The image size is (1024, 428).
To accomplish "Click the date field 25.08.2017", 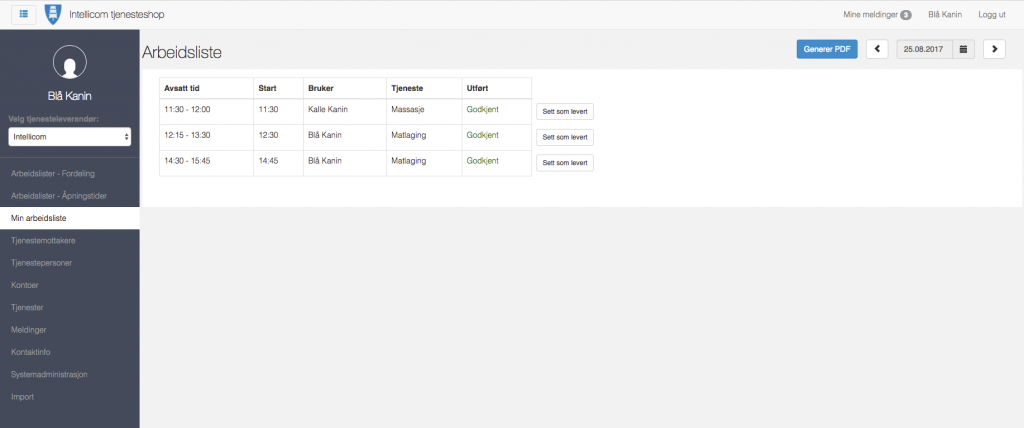I will click(x=924, y=49).
